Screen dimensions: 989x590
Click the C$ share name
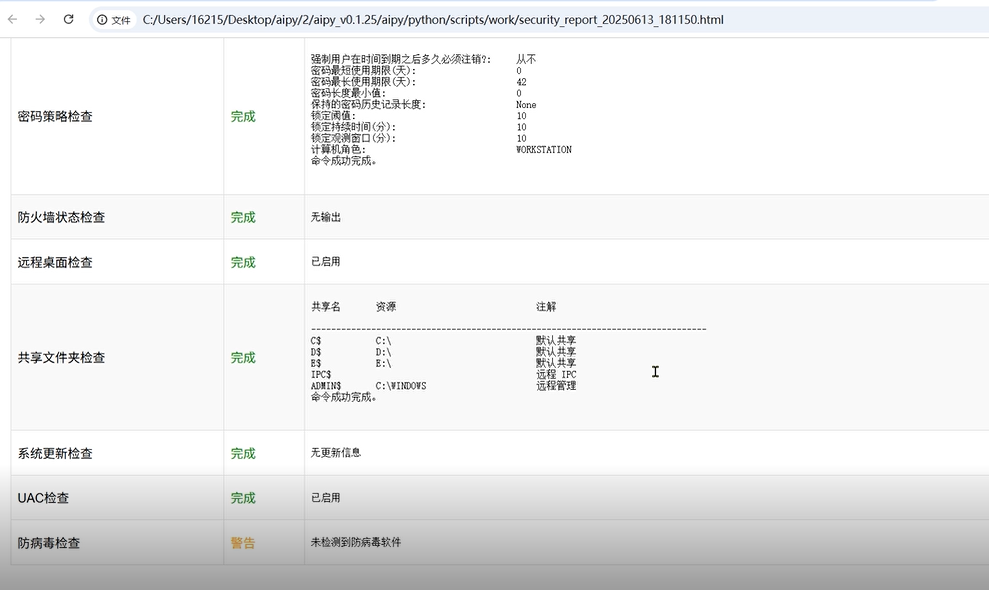coord(316,341)
